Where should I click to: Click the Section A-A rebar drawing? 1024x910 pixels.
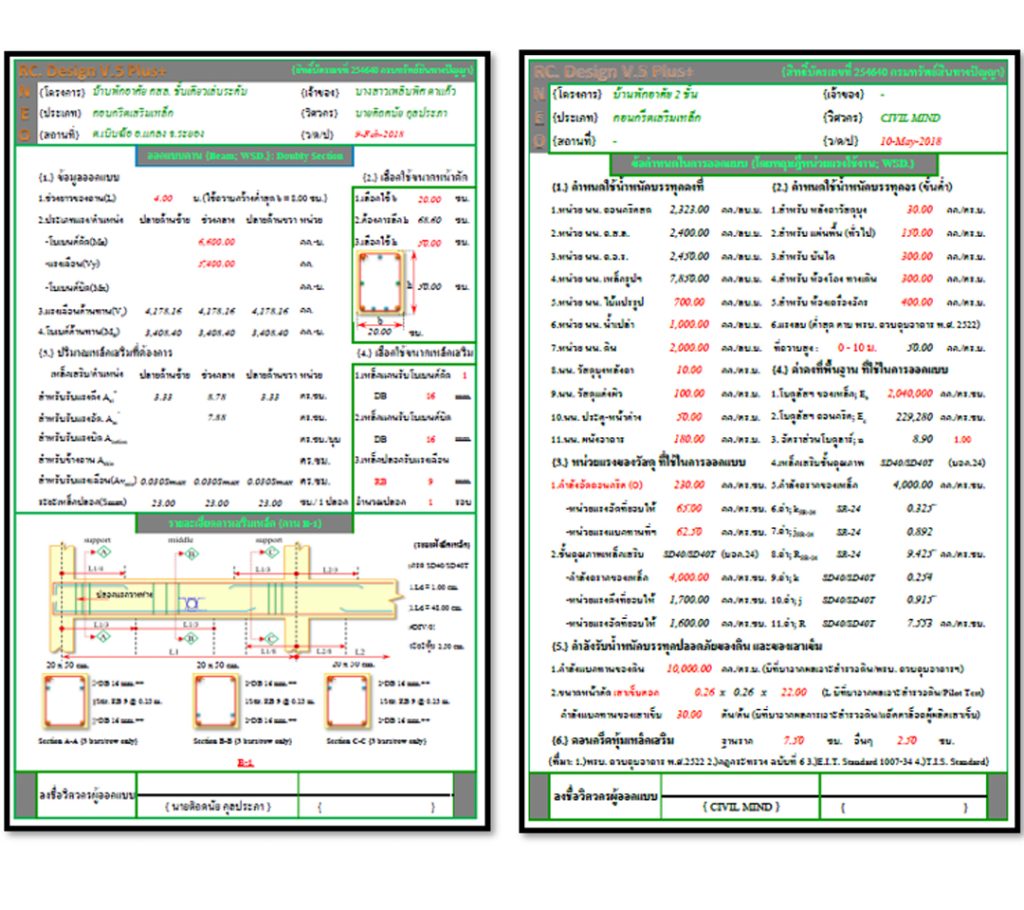65,702
